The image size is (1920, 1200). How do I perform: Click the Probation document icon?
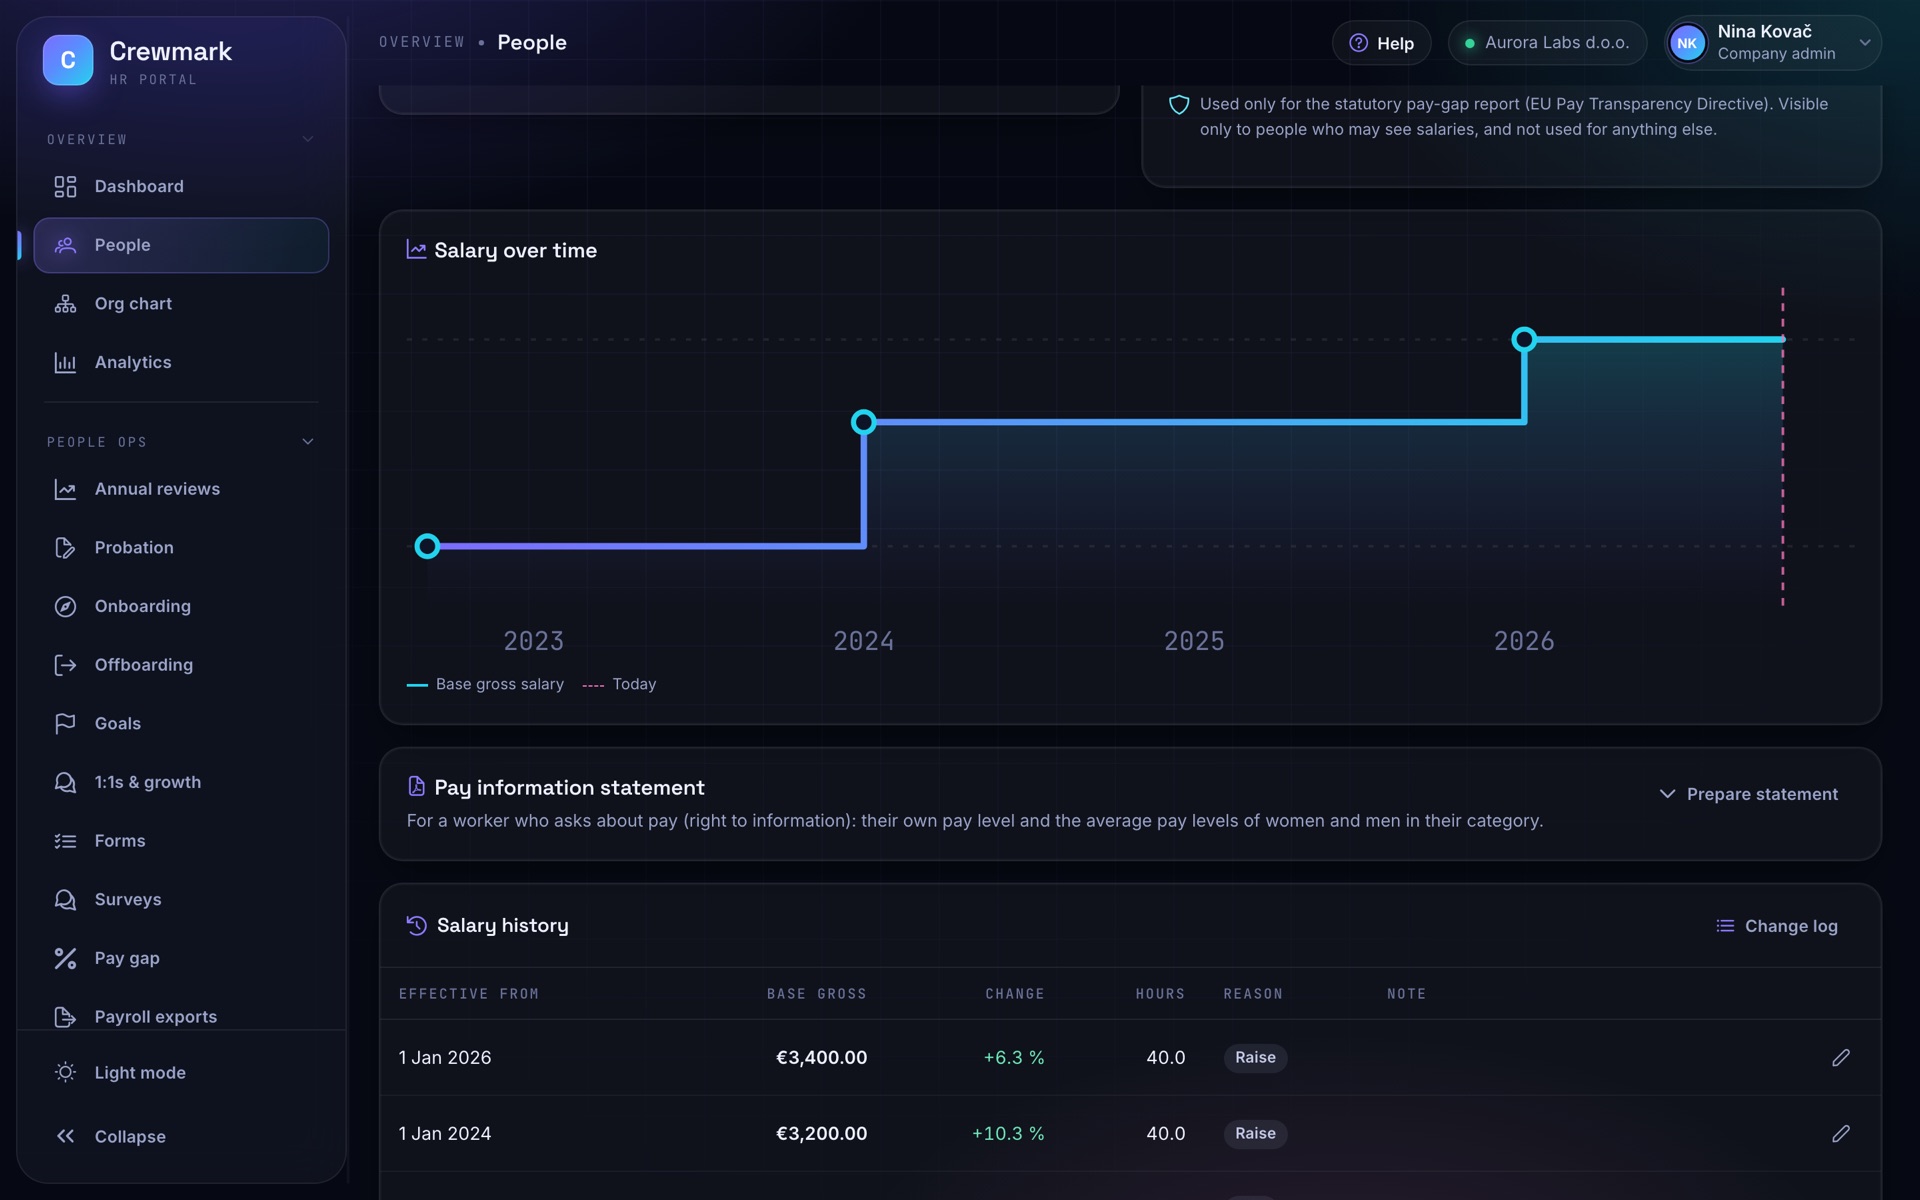[65, 548]
